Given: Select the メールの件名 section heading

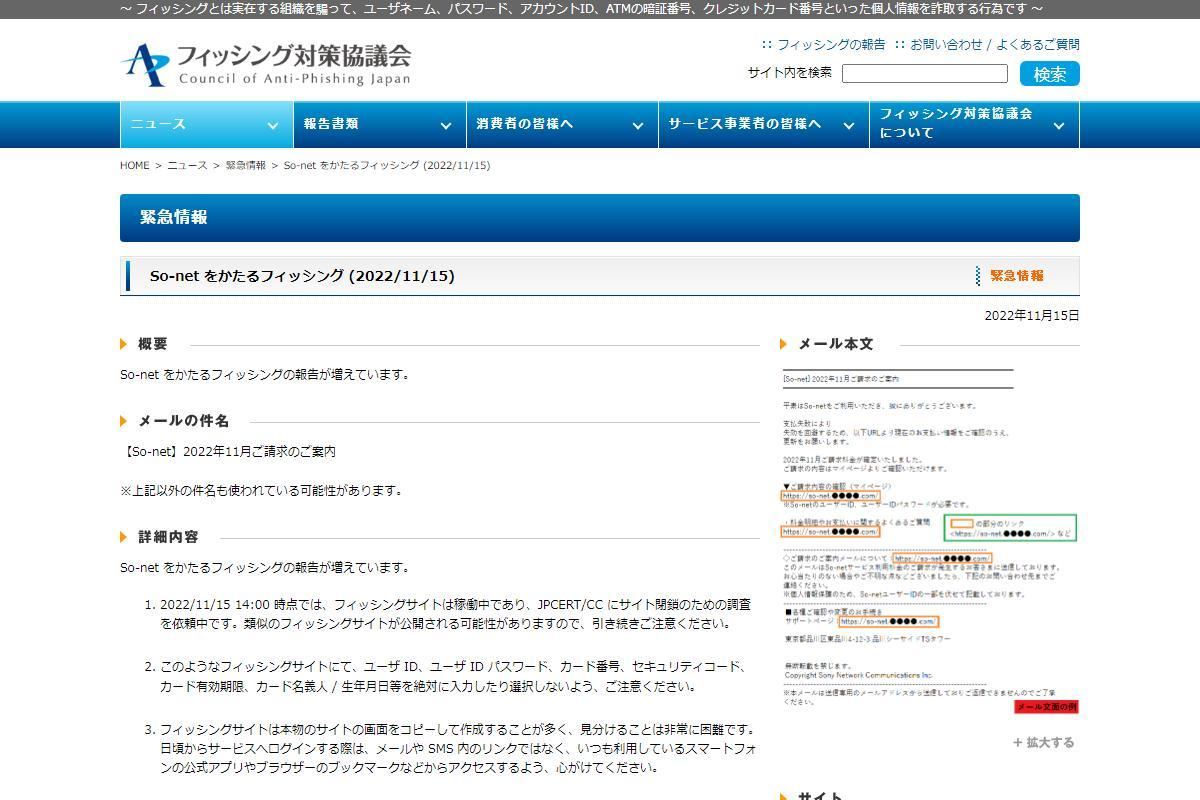Looking at the screenshot, I should coord(184,421).
